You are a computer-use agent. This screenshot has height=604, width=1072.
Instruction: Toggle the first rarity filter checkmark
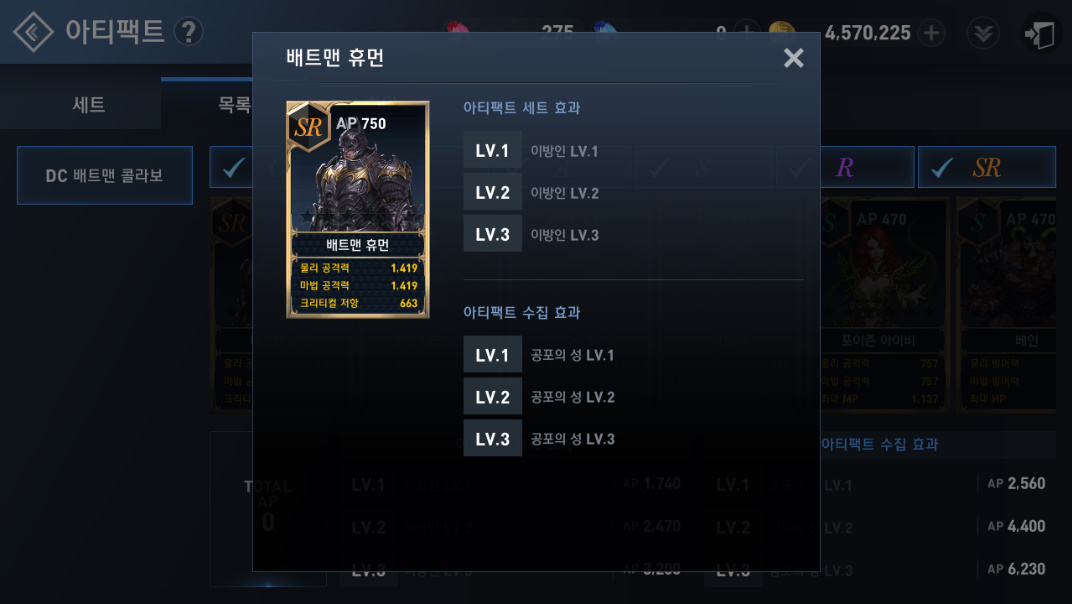click(x=231, y=167)
